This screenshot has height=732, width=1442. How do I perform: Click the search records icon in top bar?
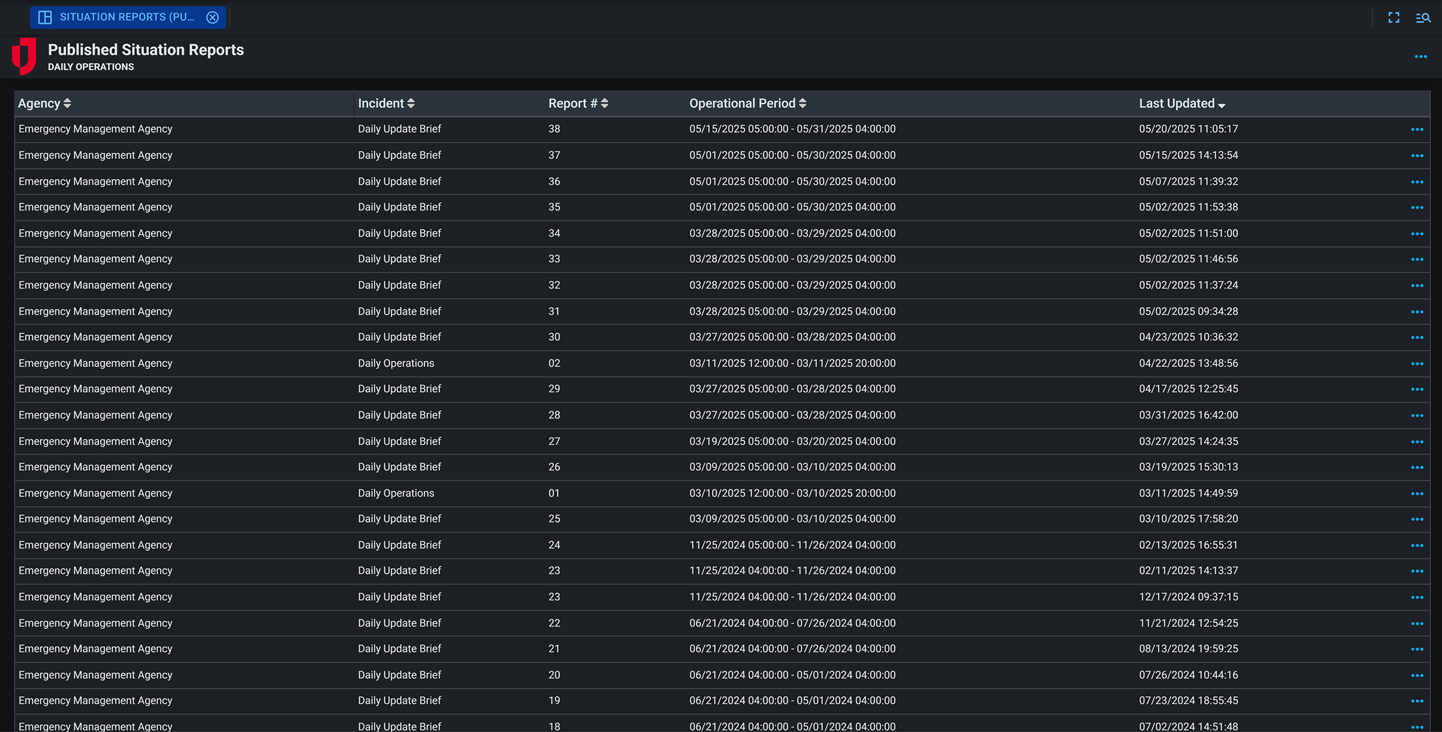[1423, 17]
